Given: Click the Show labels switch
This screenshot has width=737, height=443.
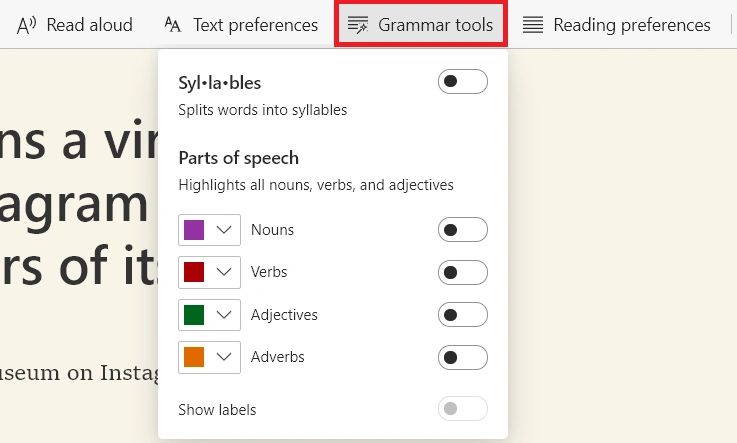Looking at the screenshot, I should 462,409.
